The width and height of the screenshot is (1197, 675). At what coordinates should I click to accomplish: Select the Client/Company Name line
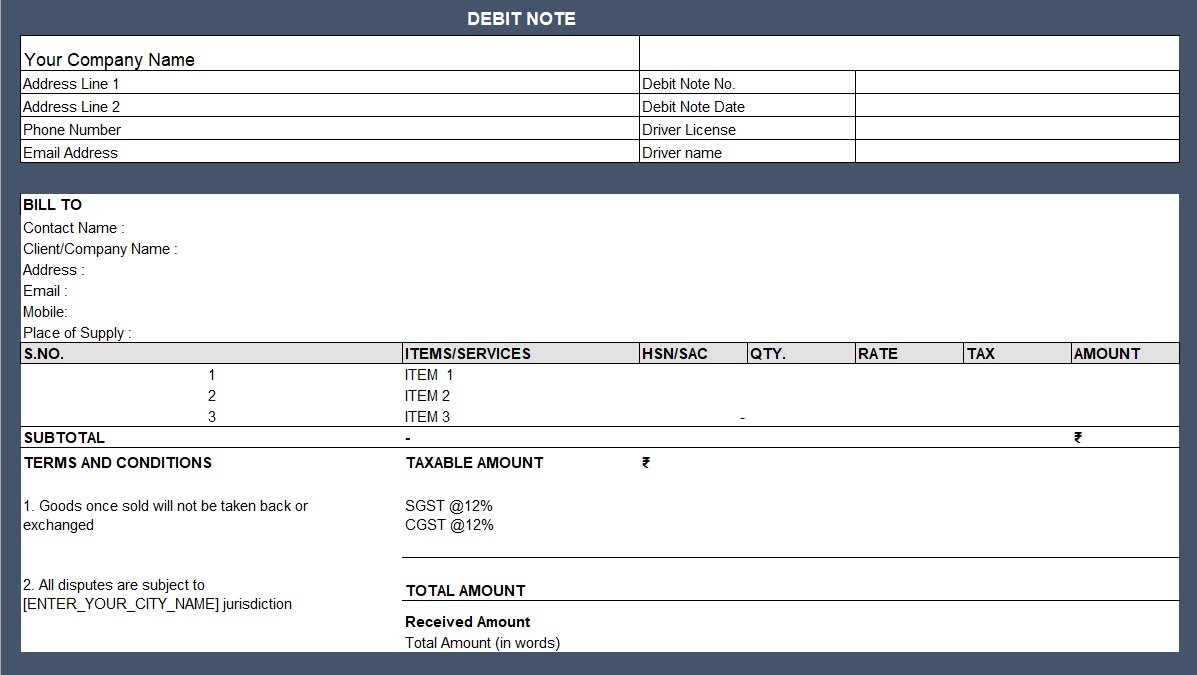pos(99,248)
